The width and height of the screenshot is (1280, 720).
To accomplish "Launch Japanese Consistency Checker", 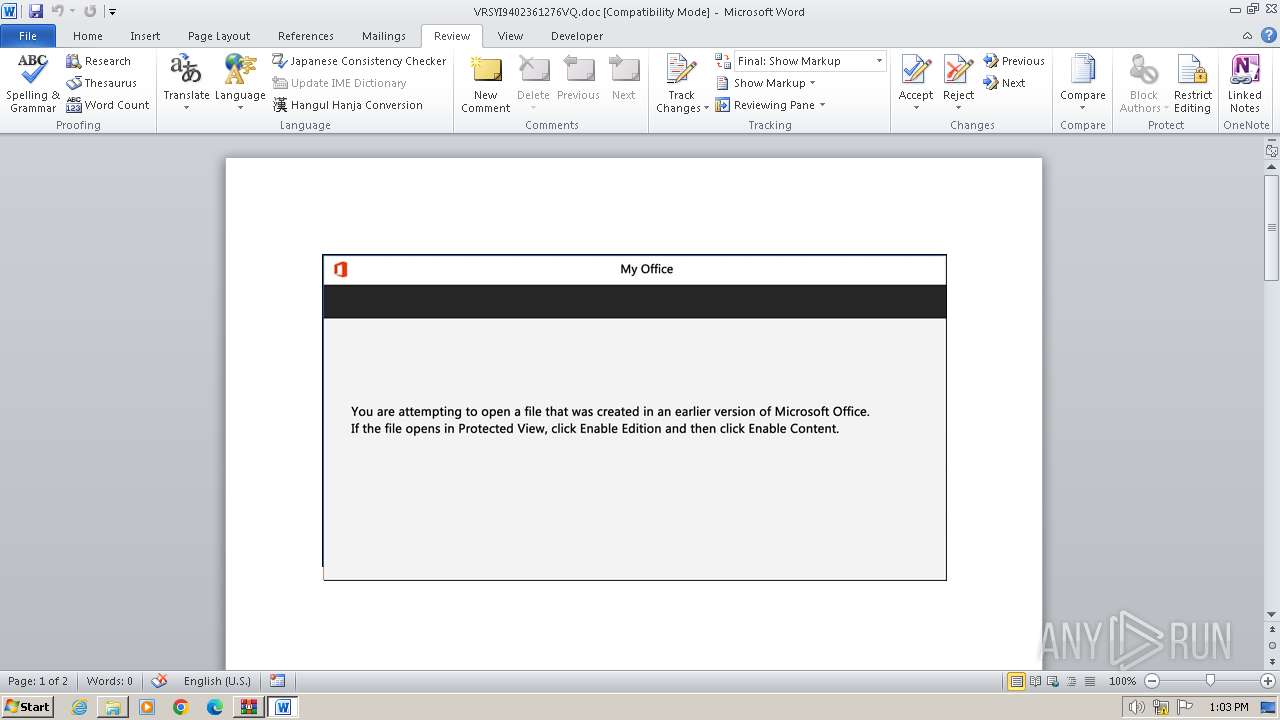I will pos(360,61).
